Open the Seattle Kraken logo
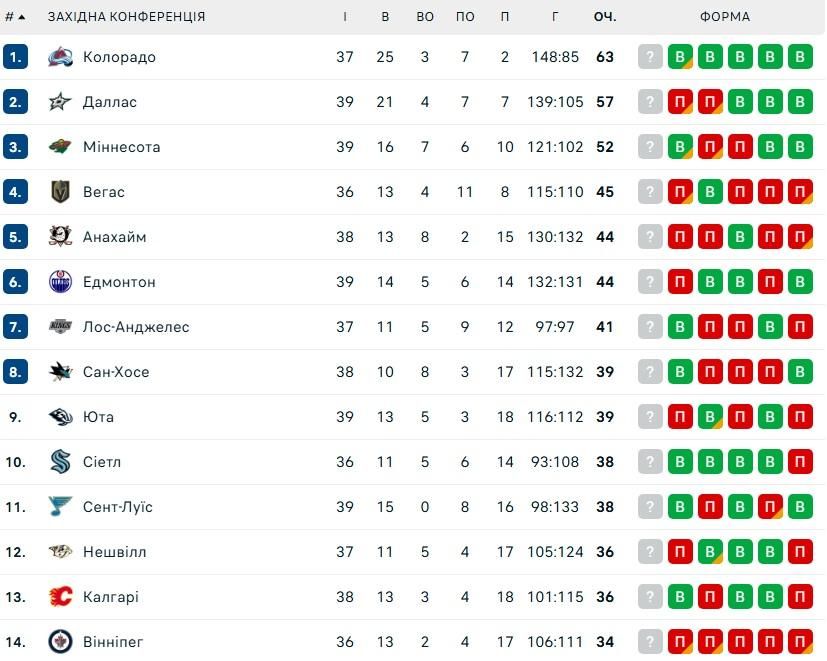Viewport: 827px width, 661px height. tap(61, 462)
